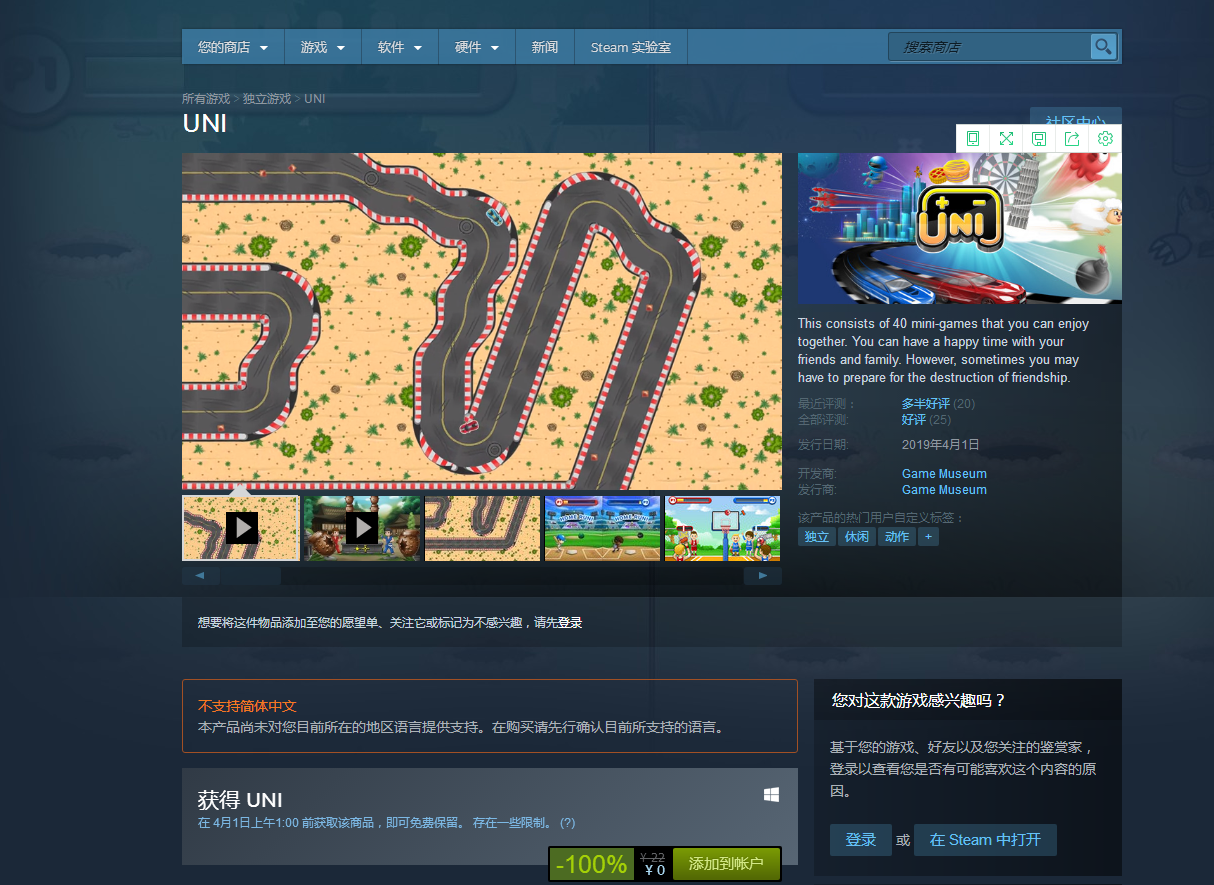This screenshot has height=885, width=1214.
Task: Click the UNI breadcrumb link
Action: pos(314,99)
